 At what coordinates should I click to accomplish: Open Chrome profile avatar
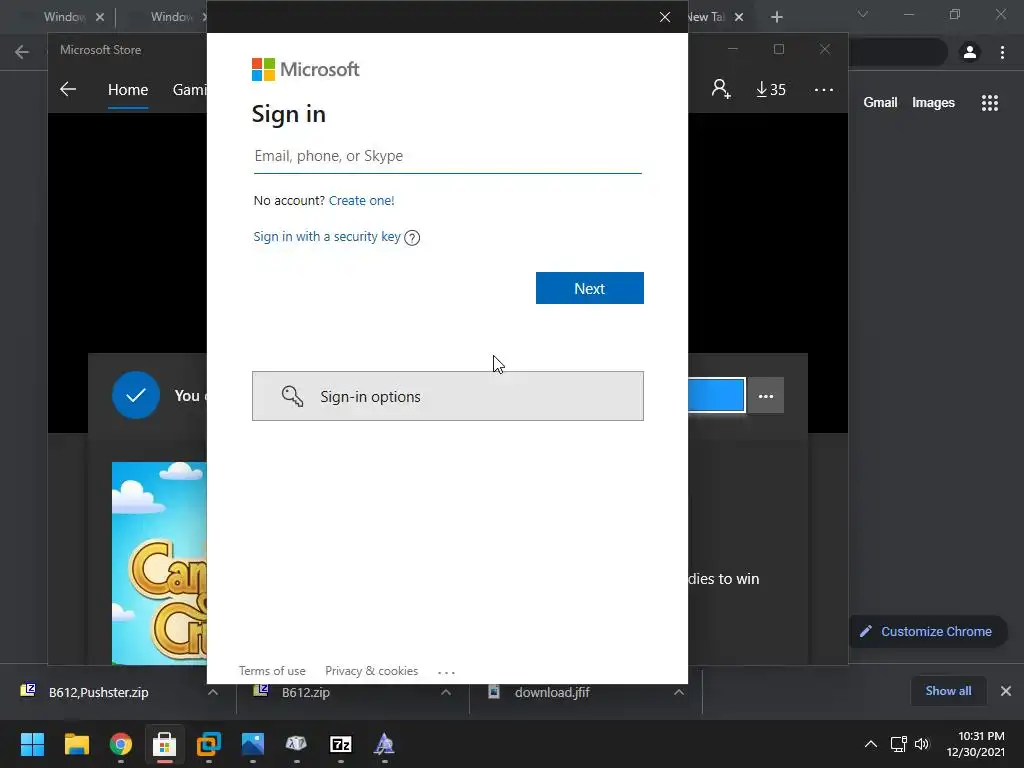970,52
